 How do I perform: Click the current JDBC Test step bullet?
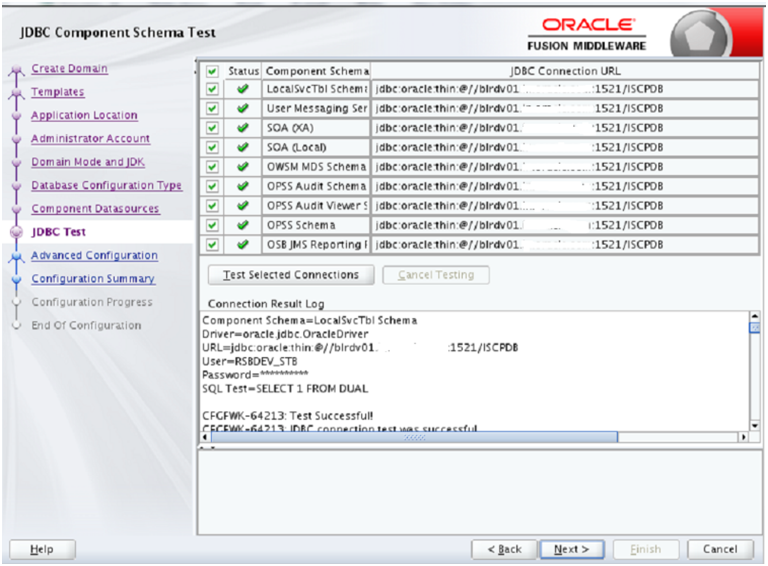[17, 232]
